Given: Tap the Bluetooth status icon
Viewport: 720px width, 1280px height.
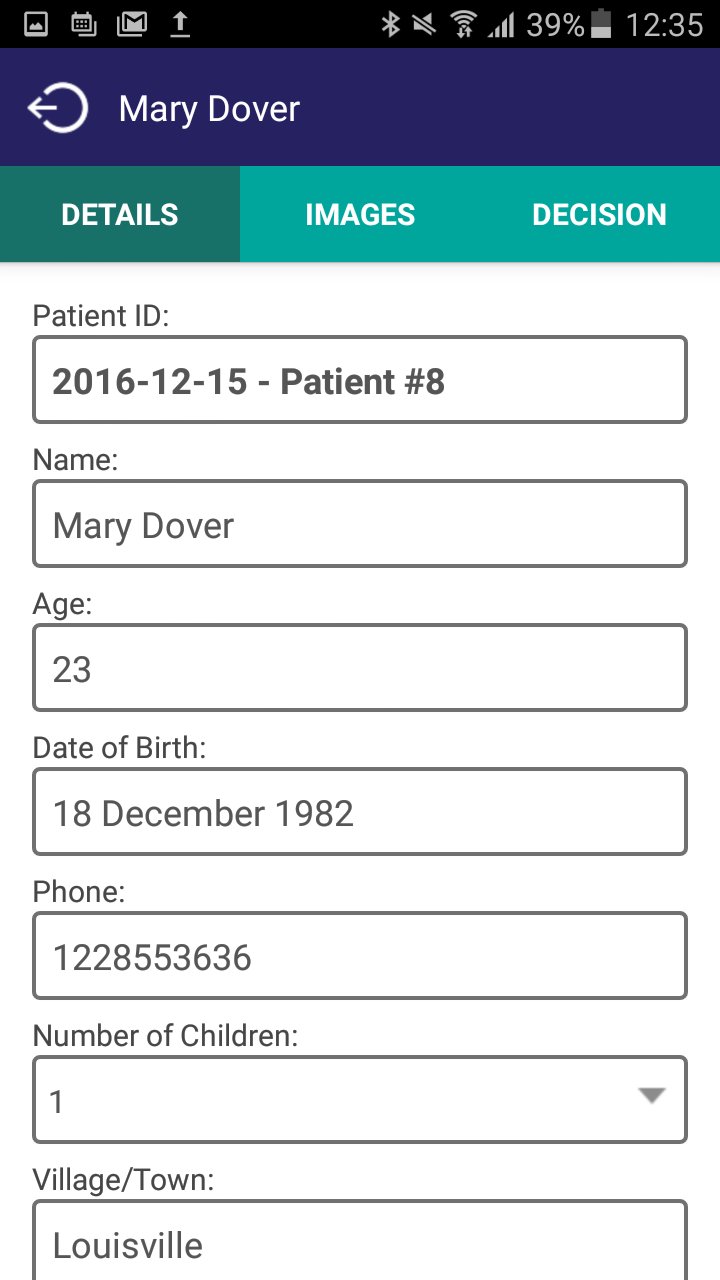Looking at the screenshot, I should (x=390, y=24).
